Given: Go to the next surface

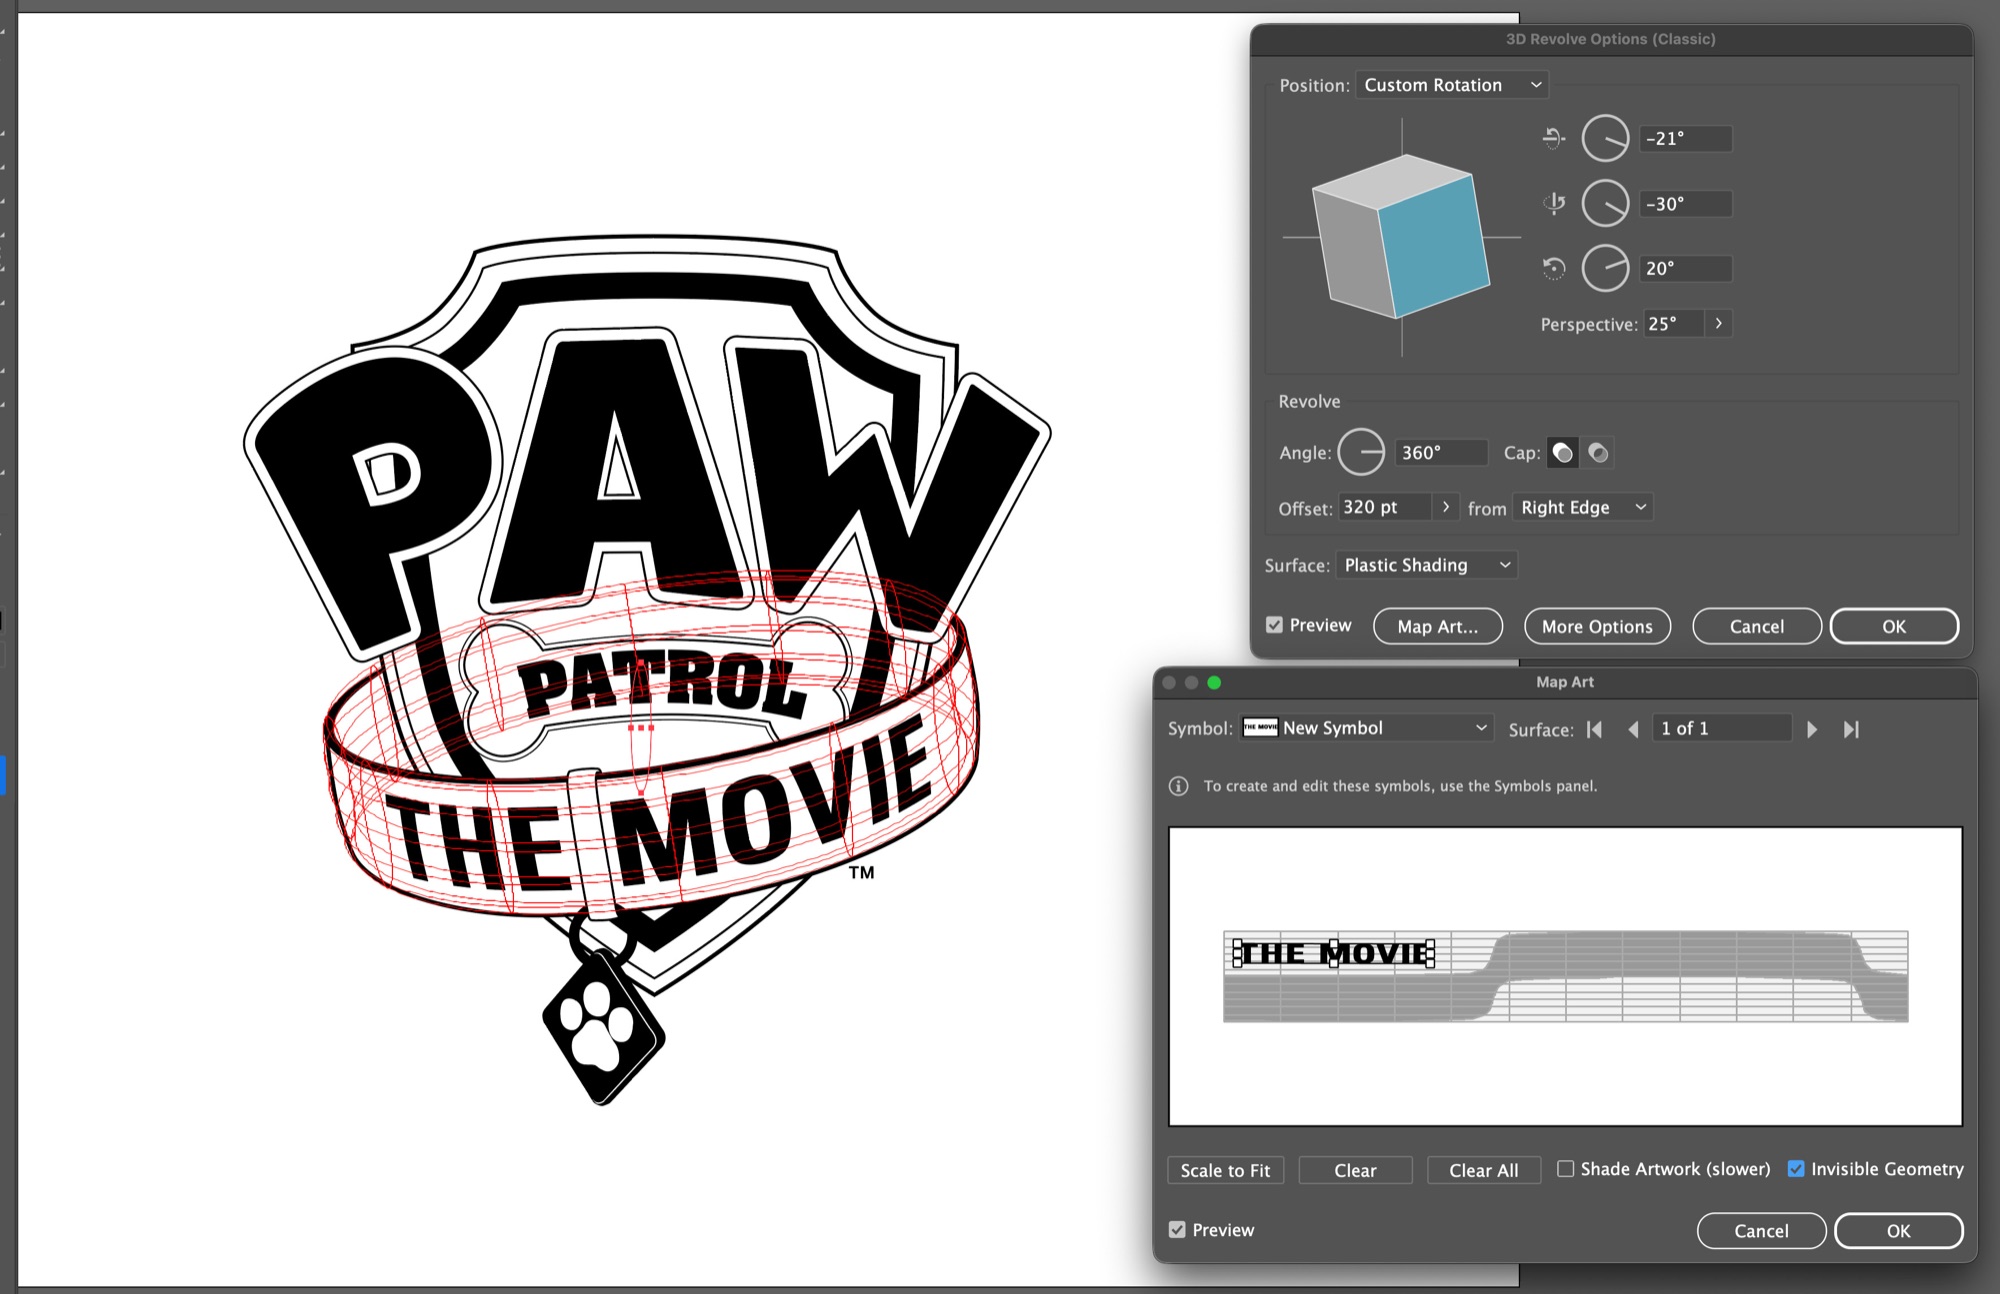Looking at the screenshot, I should pos(1812,729).
